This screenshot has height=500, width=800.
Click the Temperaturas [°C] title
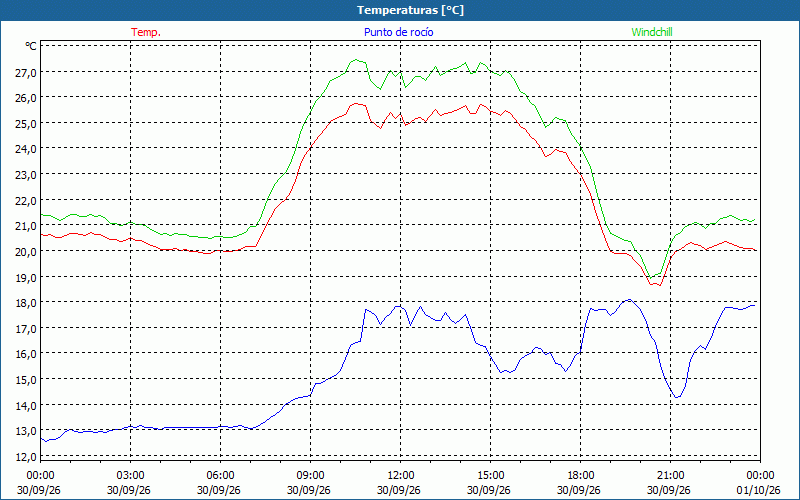pyautogui.click(x=410, y=10)
